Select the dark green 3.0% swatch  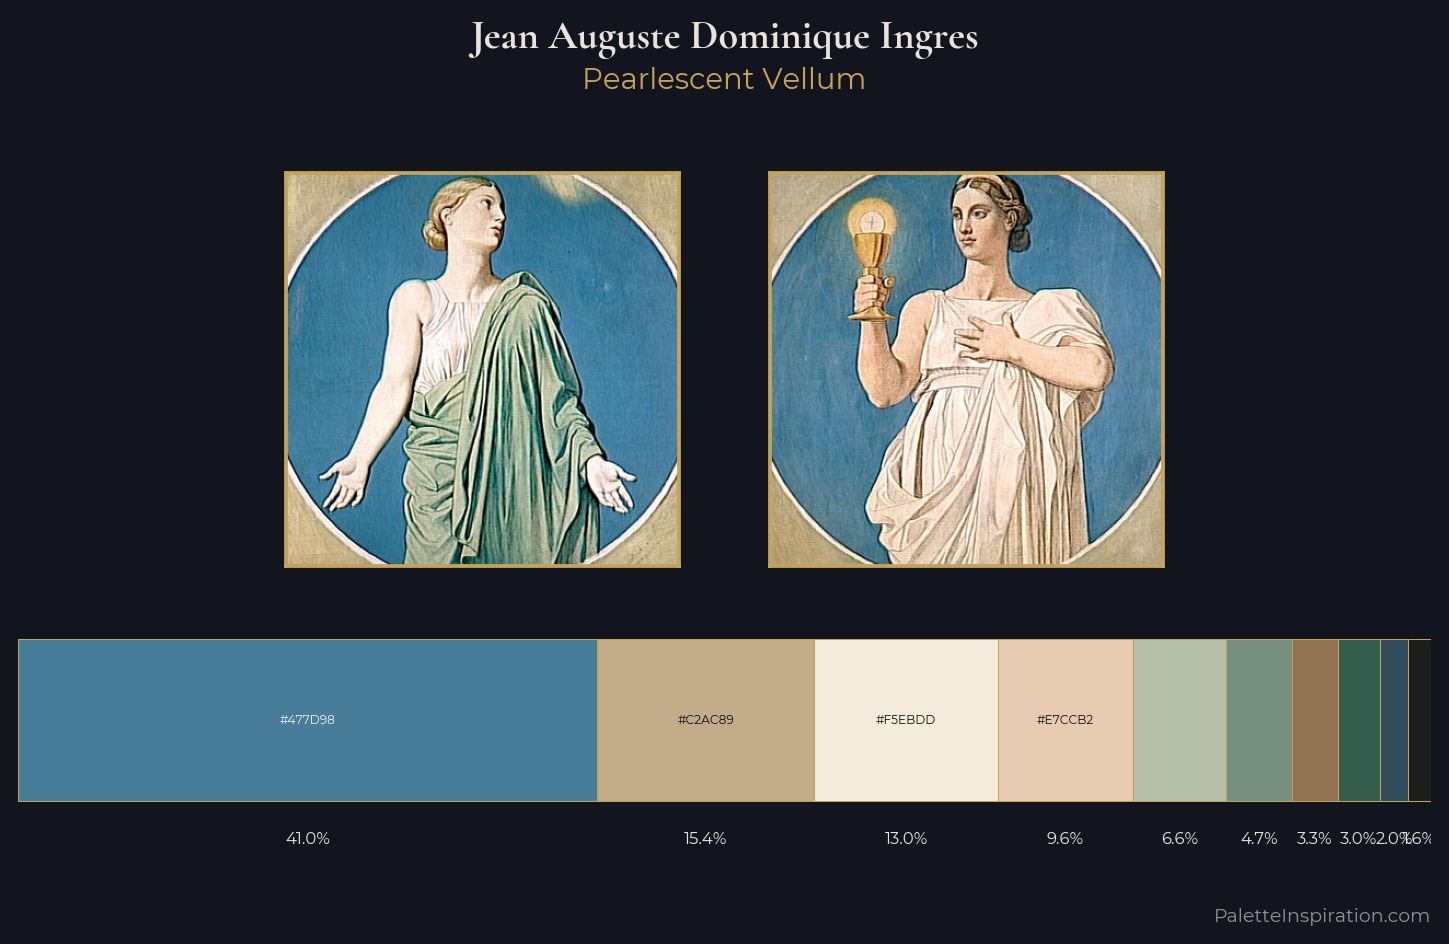click(1359, 720)
